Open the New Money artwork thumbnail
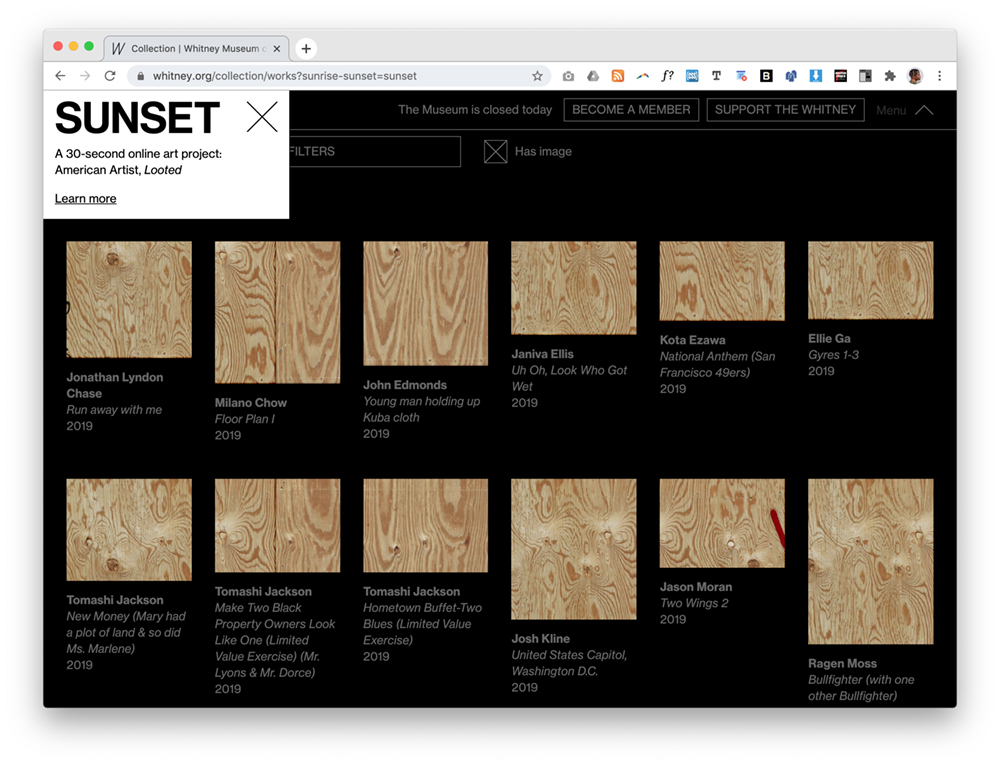Viewport: 1000px width, 765px height. click(x=129, y=530)
